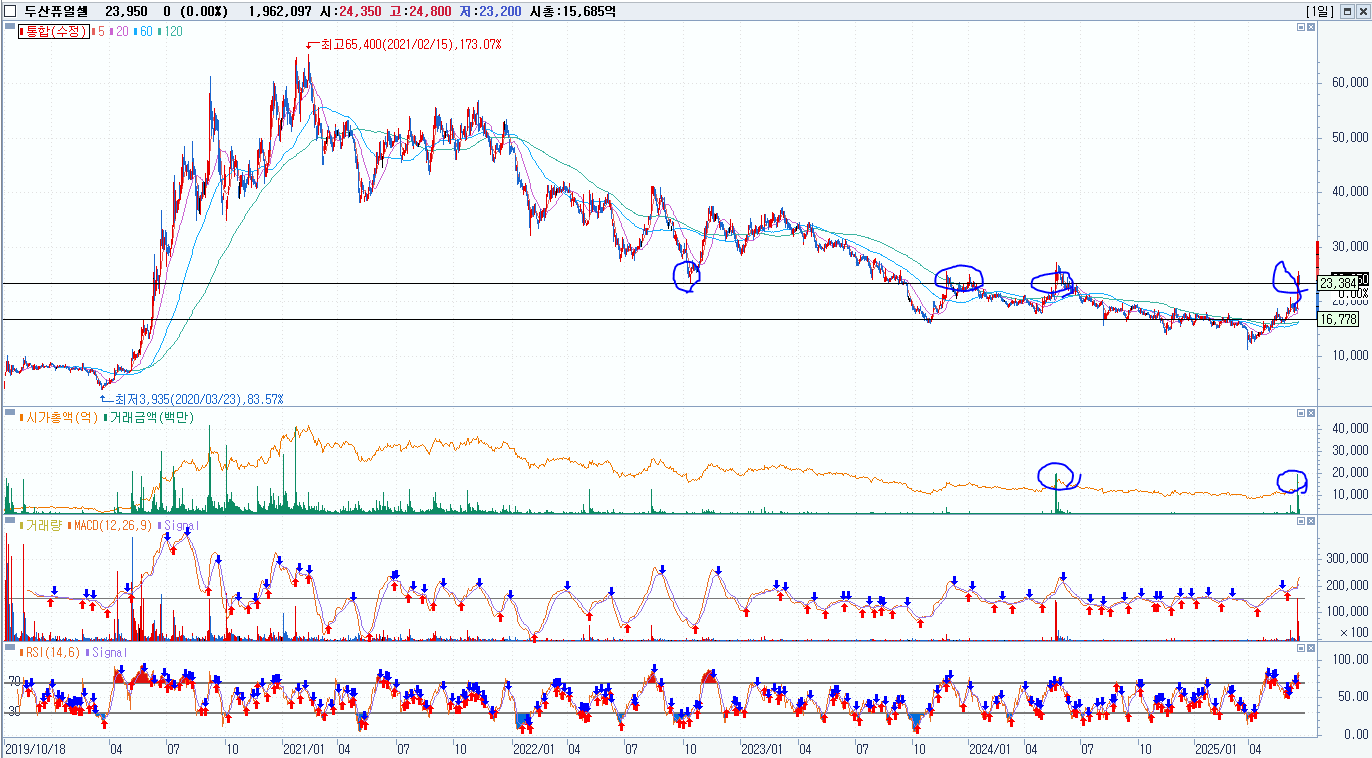Click the 시총:15,685억 market cap value
Image resolution: width=1372 pixels, height=758 pixels.
click(x=574, y=11)
